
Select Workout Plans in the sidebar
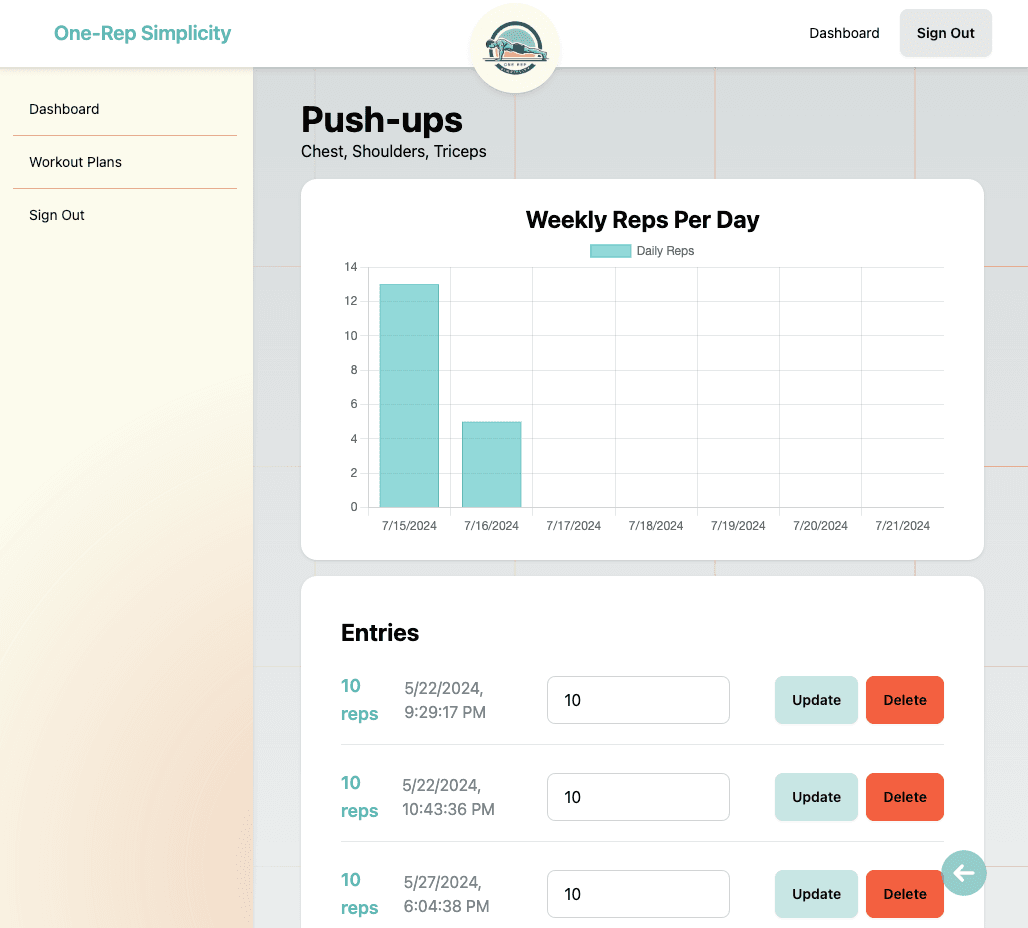[x=76, y=162]
